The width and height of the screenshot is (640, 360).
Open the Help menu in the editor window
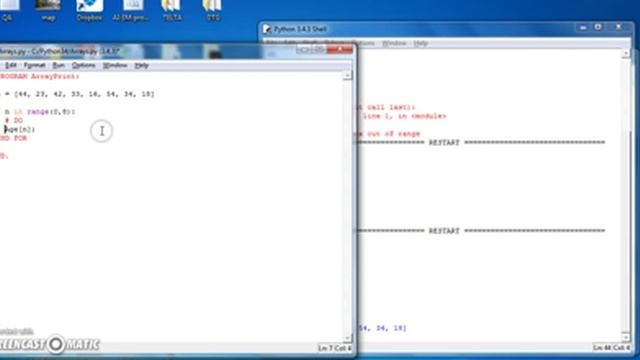141,65
